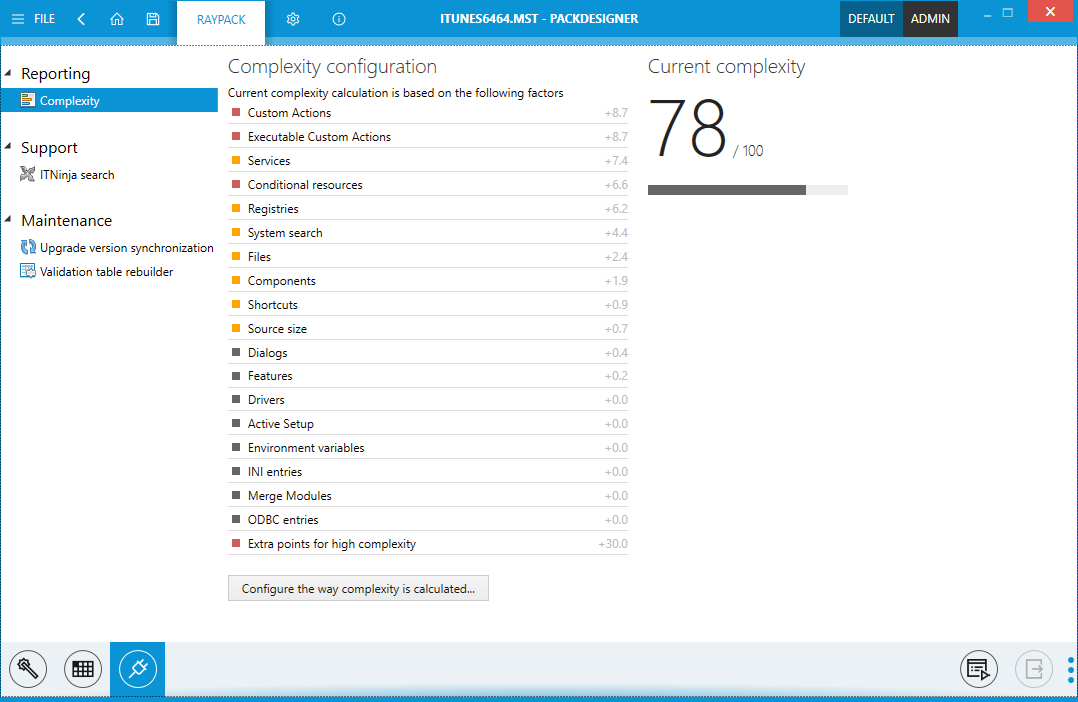Click the Home icon in the title bar

point(117,19)
